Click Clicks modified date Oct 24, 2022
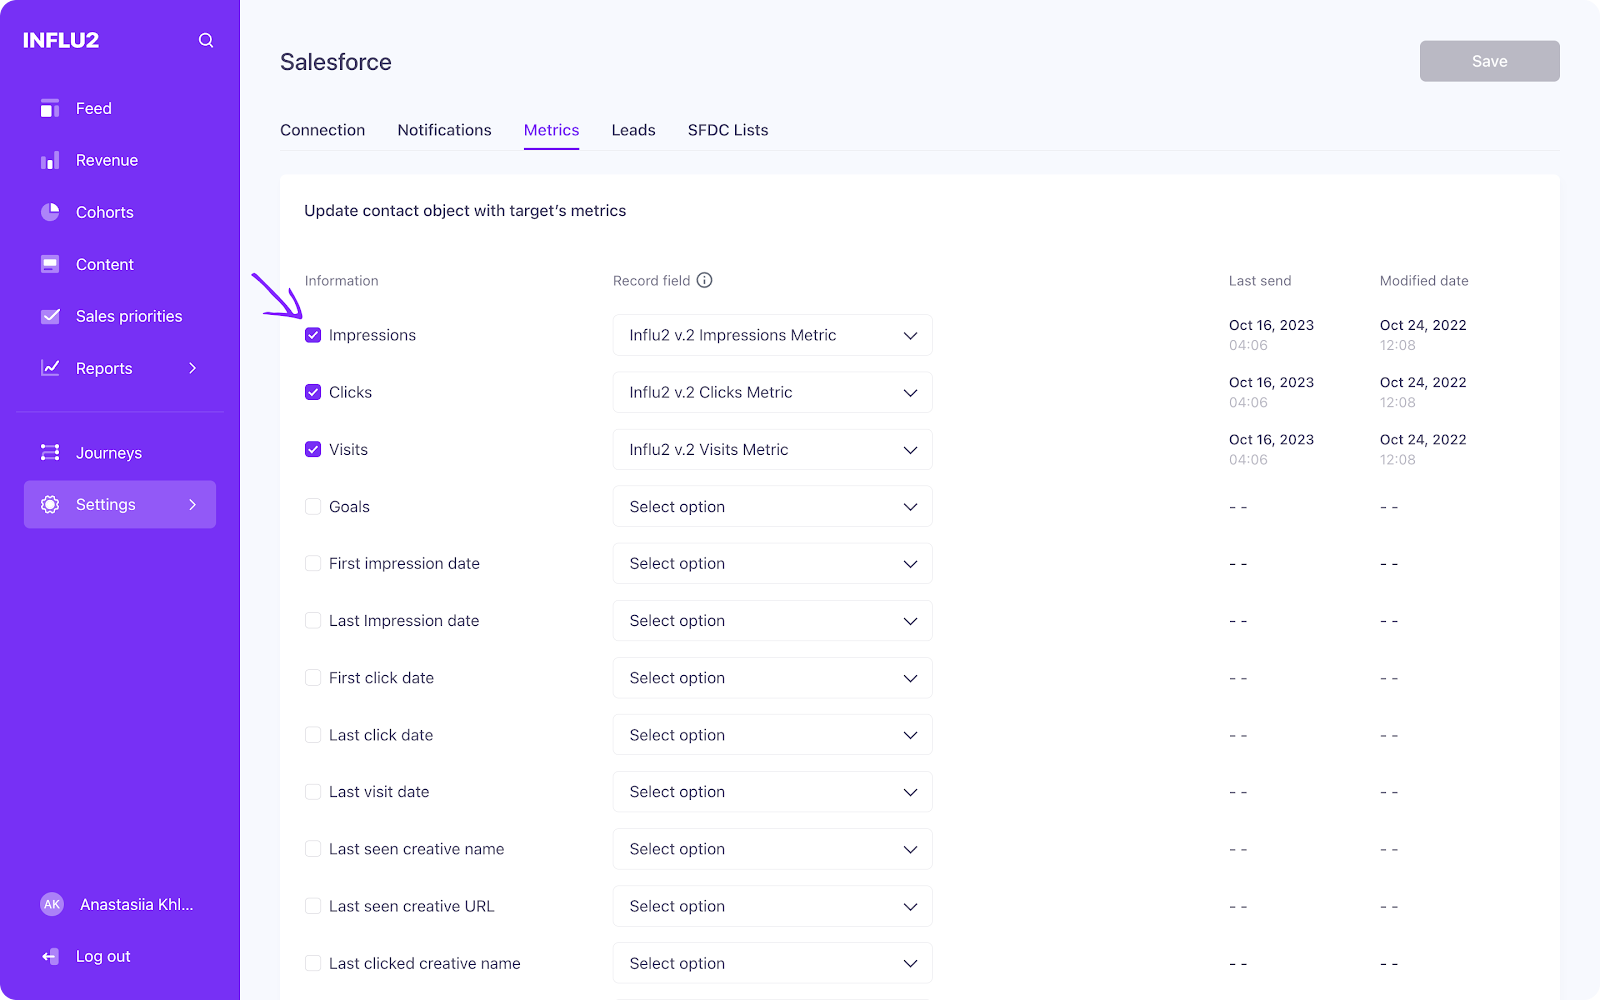The image size is (1600, 1000). [1423, 382]
